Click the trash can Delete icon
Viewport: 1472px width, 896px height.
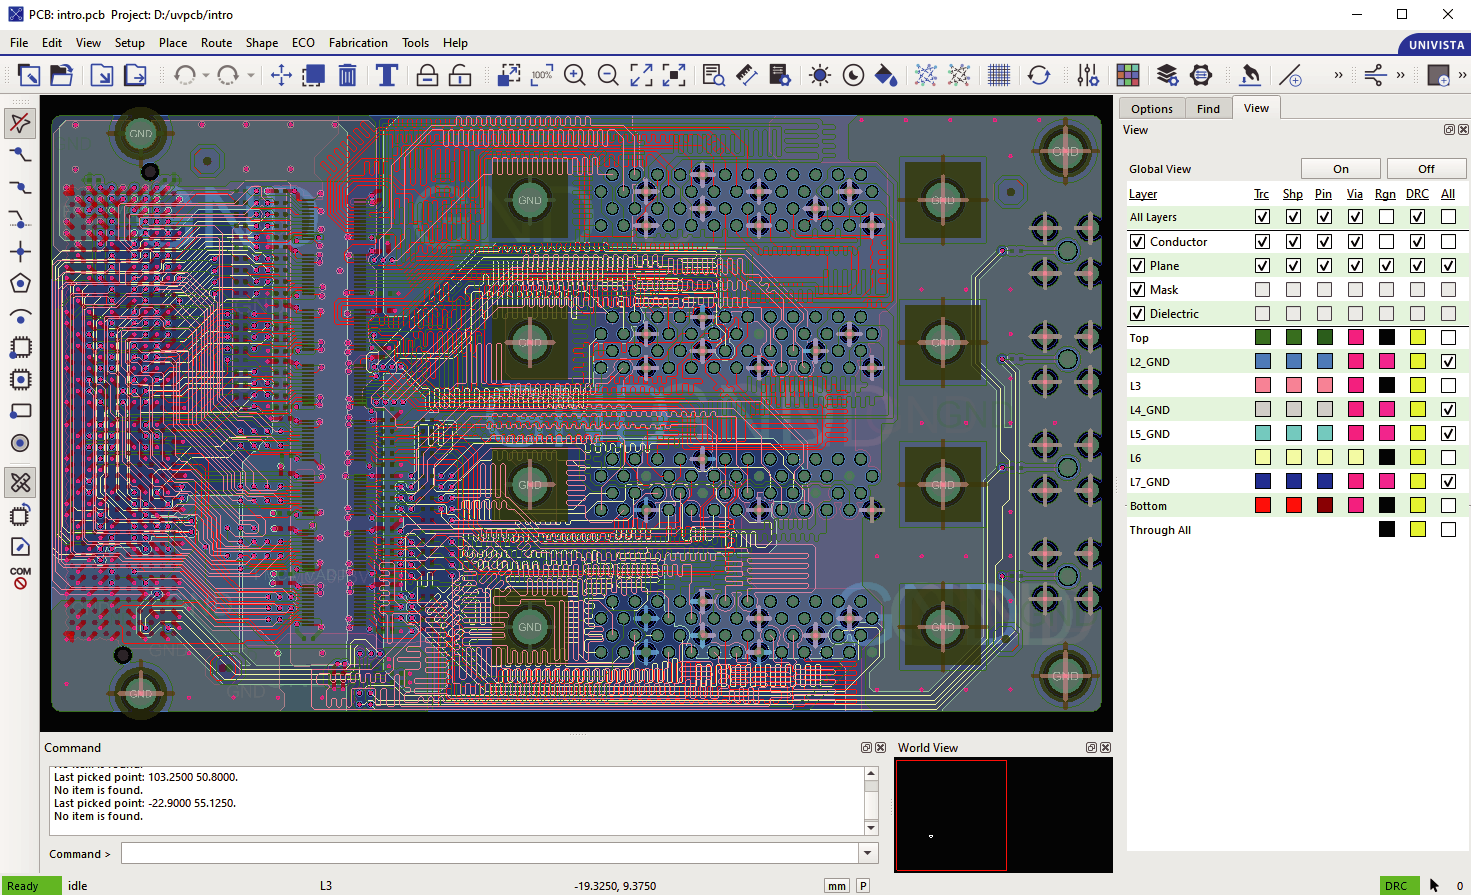(348, 76)
